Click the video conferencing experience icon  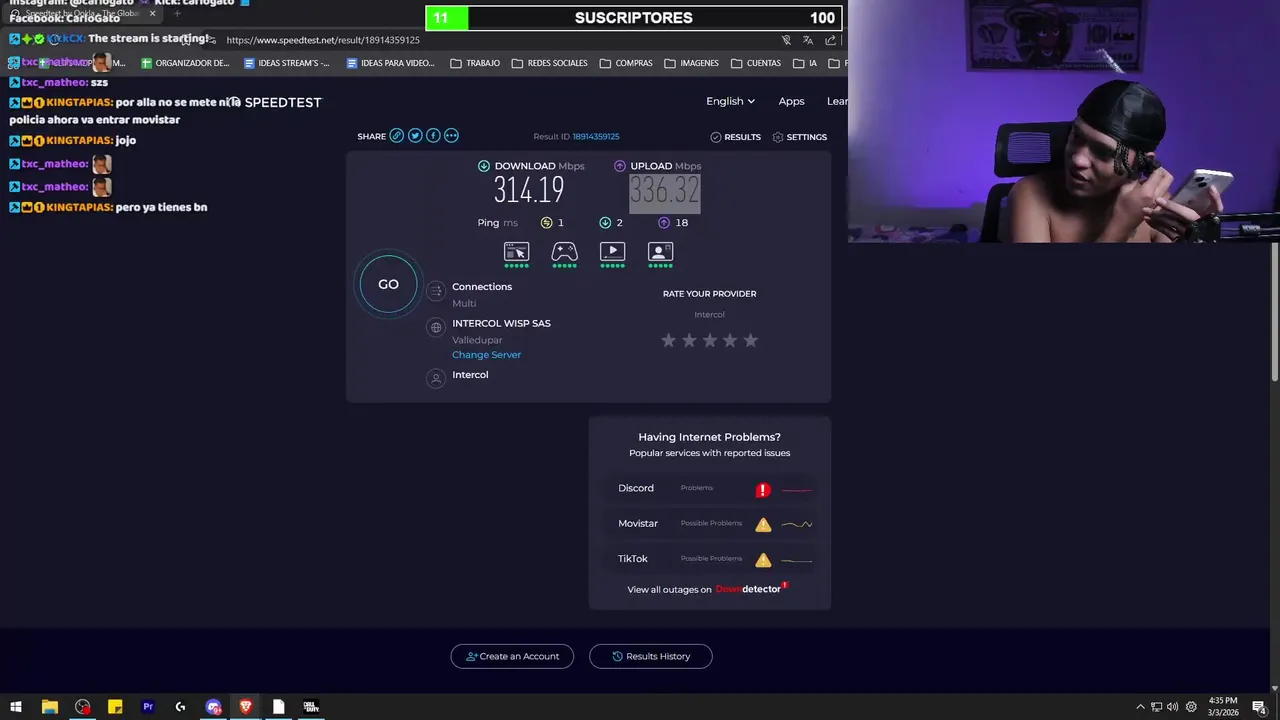pyautogui.click(x=660, y=252)
